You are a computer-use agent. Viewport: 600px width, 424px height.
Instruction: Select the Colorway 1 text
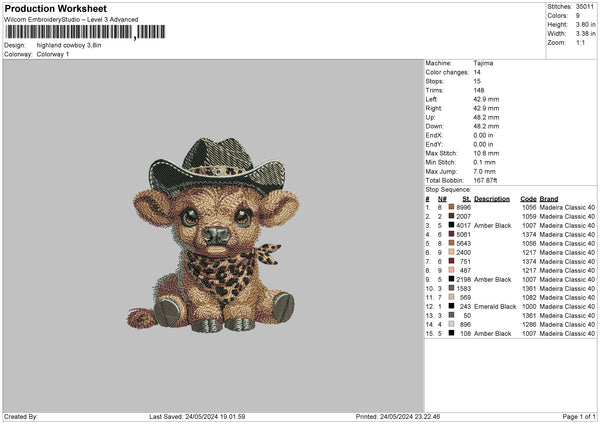53,54
